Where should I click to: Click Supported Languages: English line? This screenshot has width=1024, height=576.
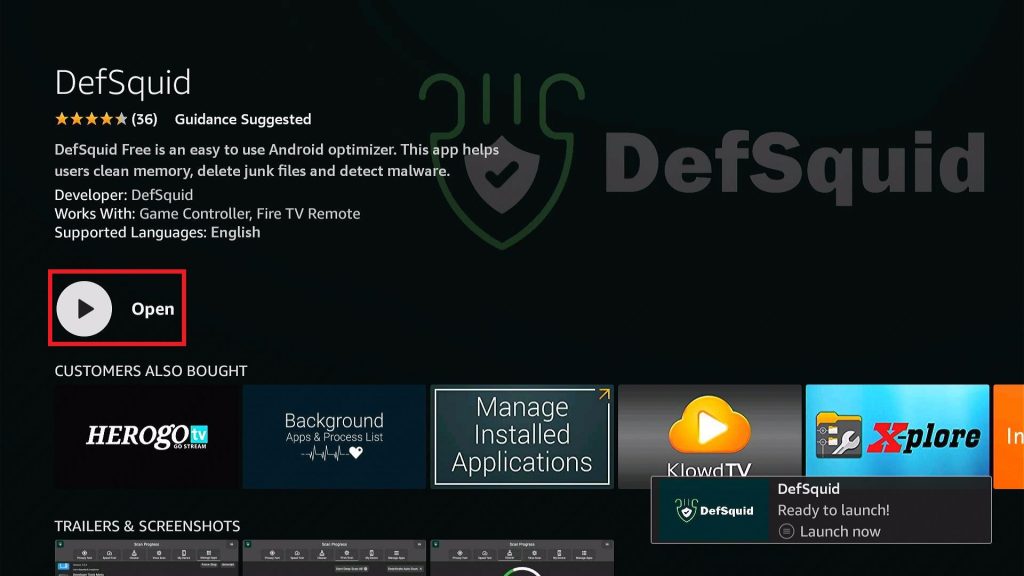(157, 232)
